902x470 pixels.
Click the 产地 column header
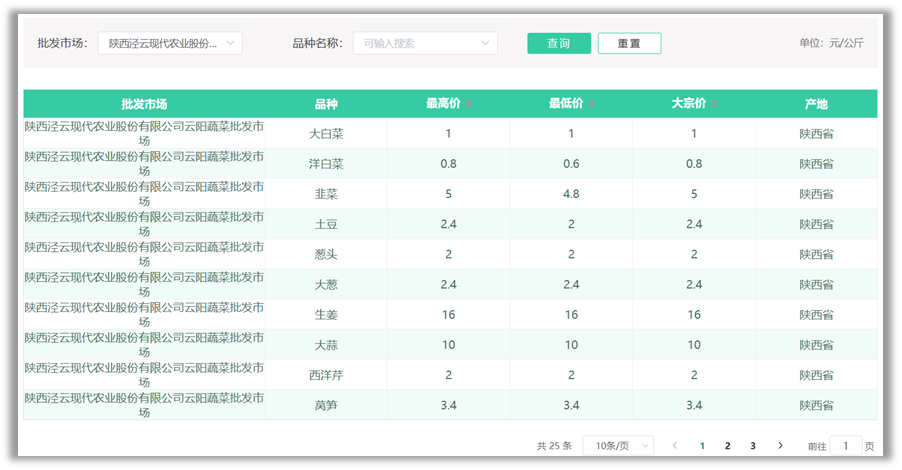tap(816, 104)
